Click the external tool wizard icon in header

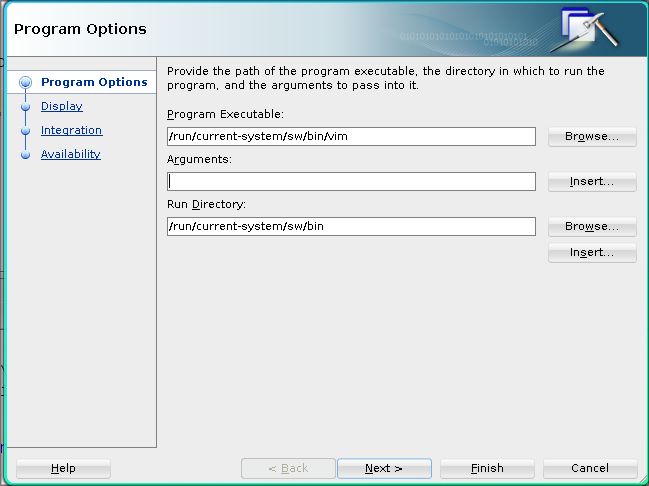pyautogui.click(x=589, y=29)
